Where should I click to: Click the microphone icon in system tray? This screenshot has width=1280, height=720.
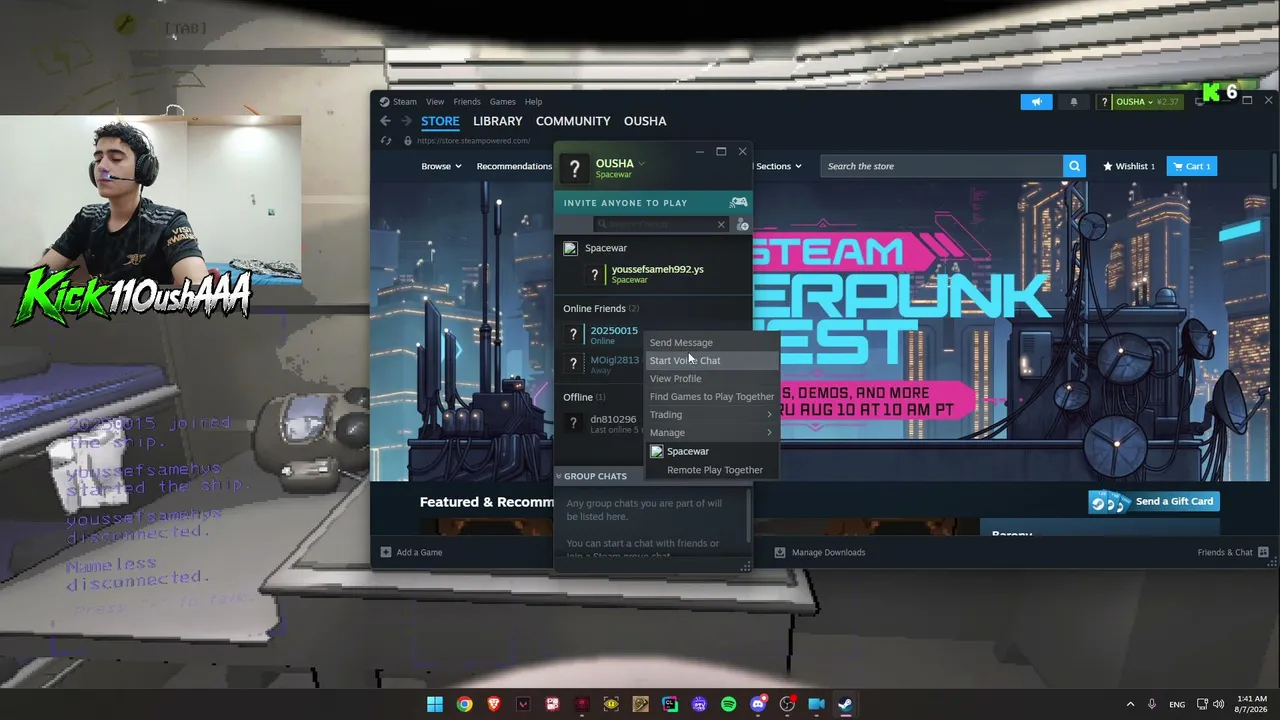point(1152,704)
